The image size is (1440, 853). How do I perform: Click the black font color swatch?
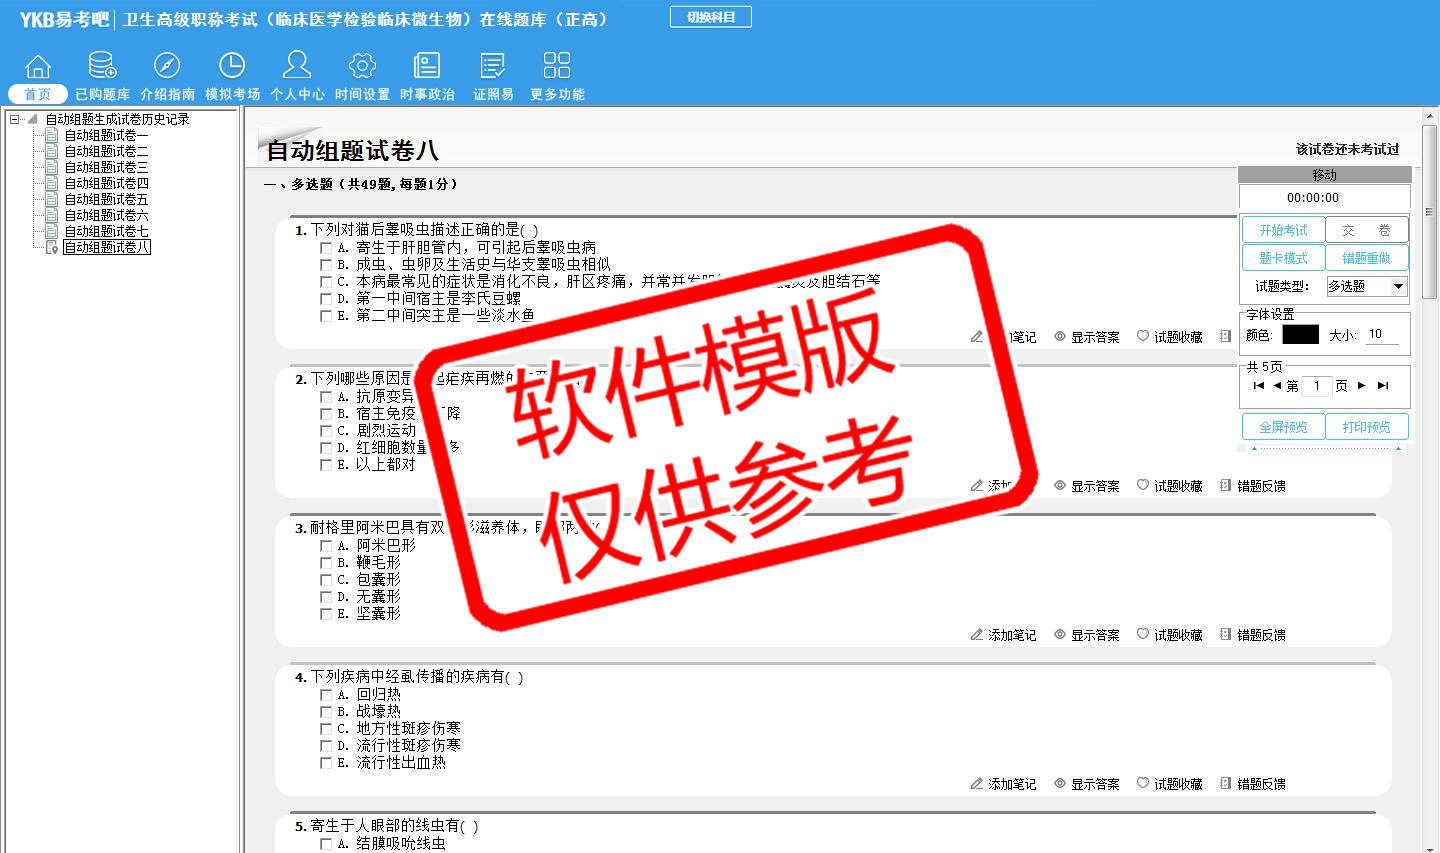(1300, 335)
